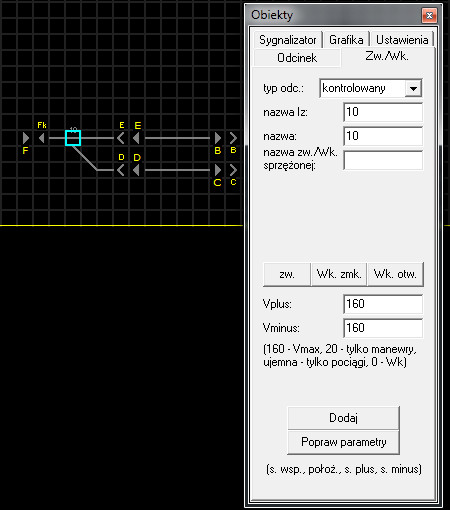This screenshot has height=510, width=450.
Task: Click filled signal B triangle on upper track
Action: (x=218, y=138)
